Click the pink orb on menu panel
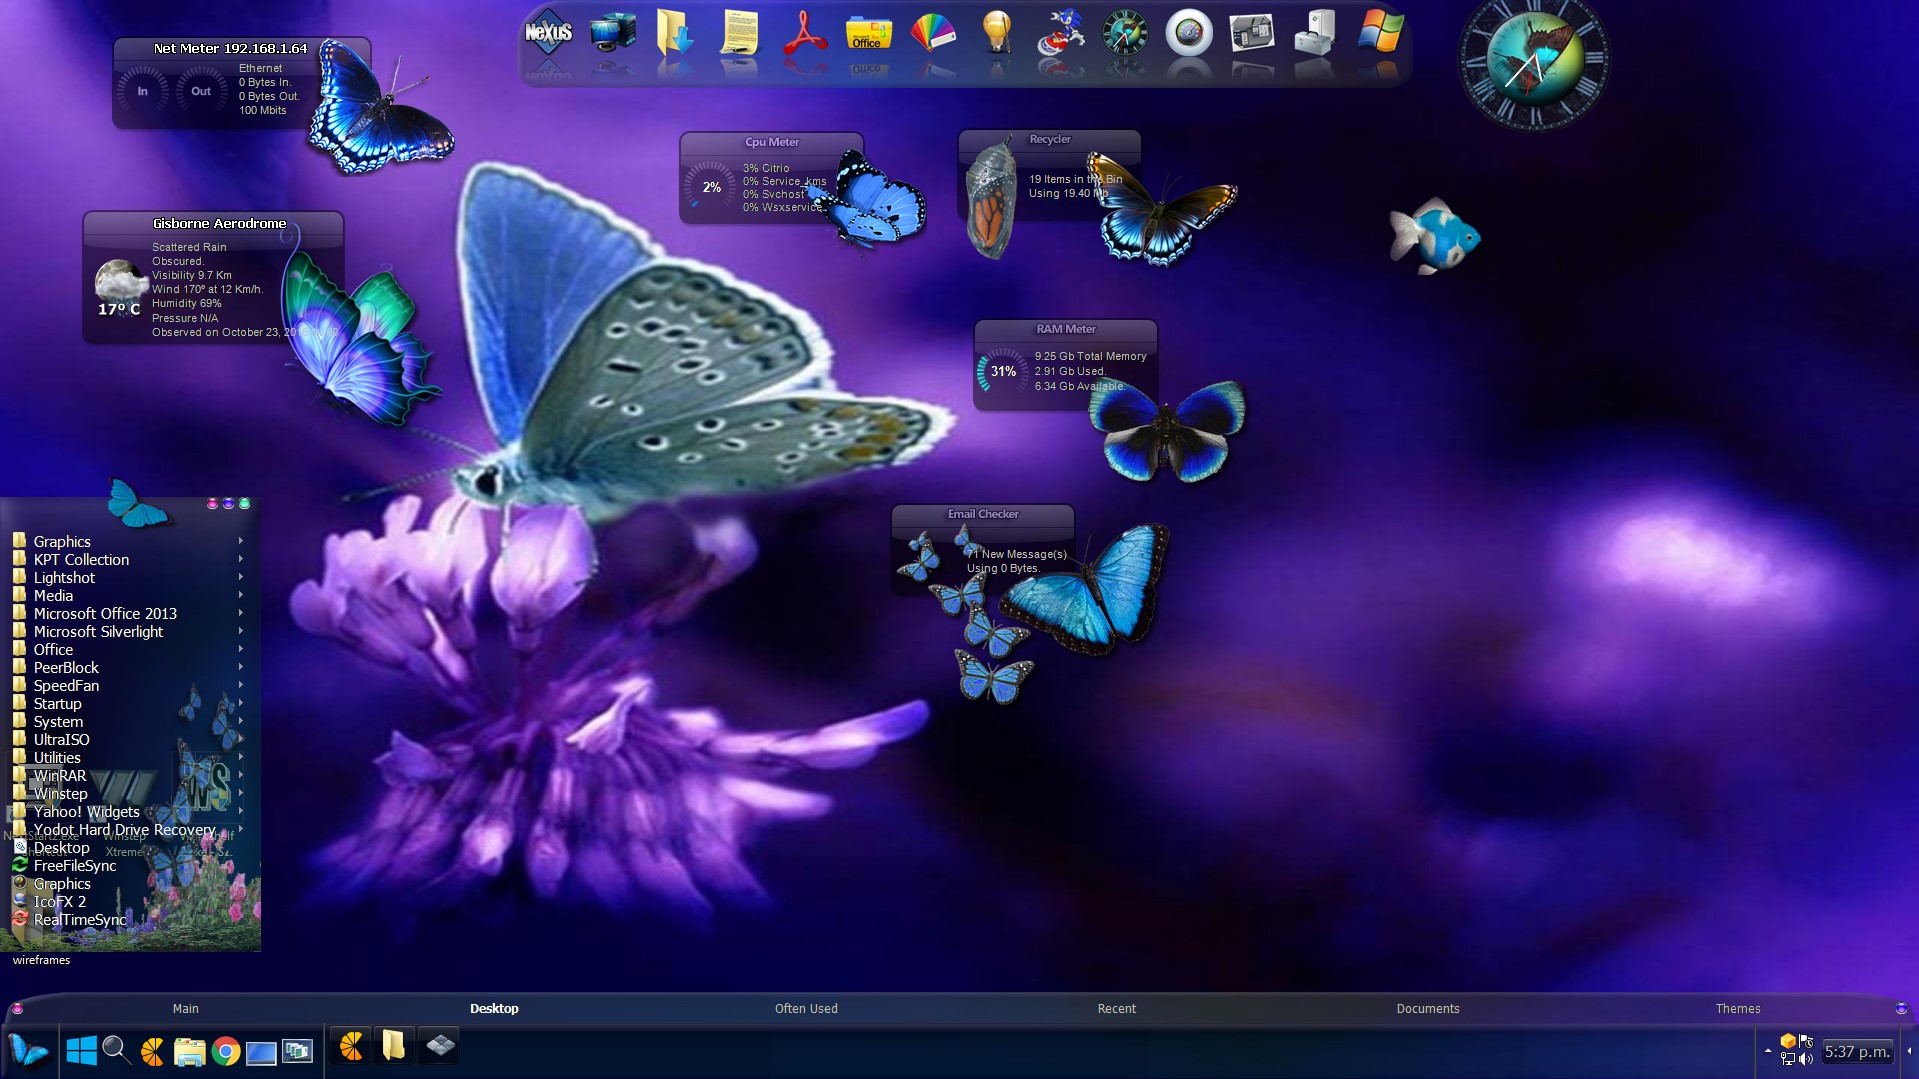1919x1079 pixels. 212,504
